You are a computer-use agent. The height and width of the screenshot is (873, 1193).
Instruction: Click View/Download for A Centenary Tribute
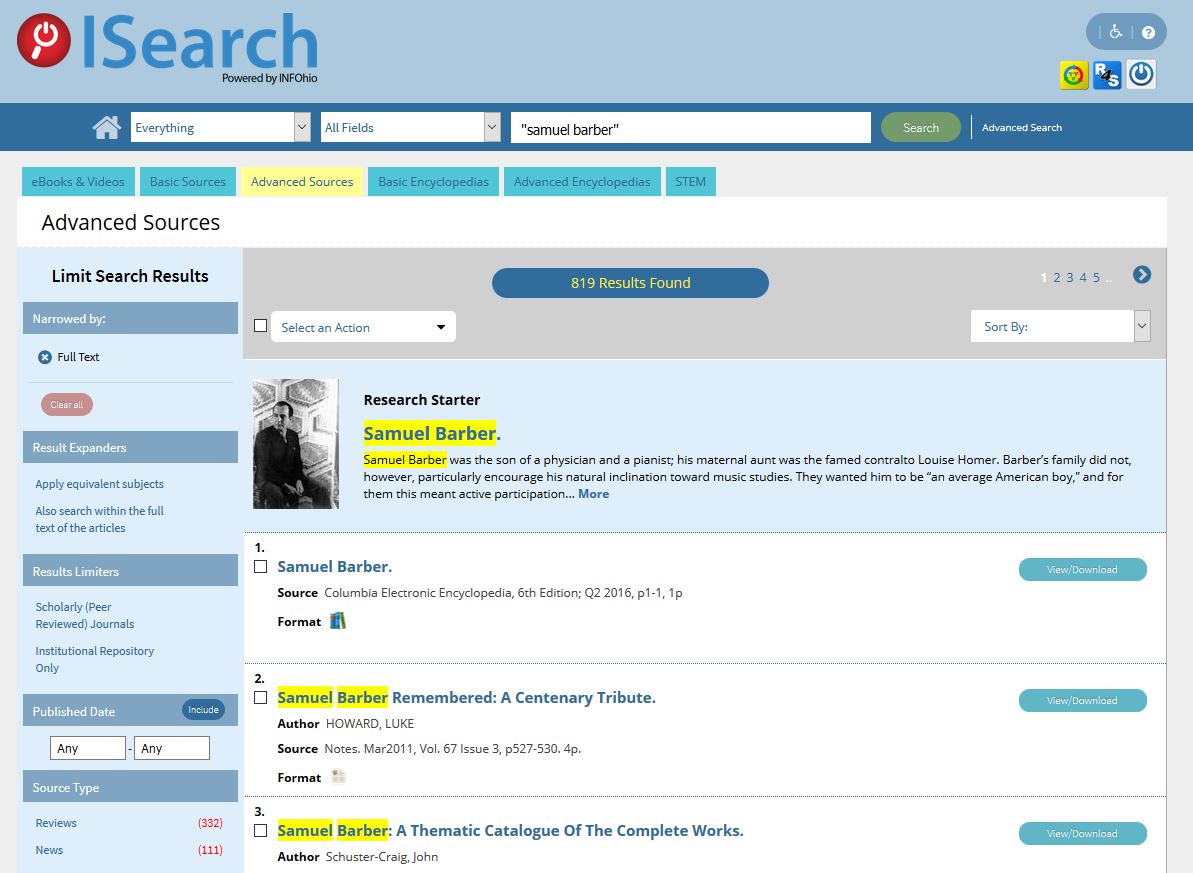tap(1082, 700)
